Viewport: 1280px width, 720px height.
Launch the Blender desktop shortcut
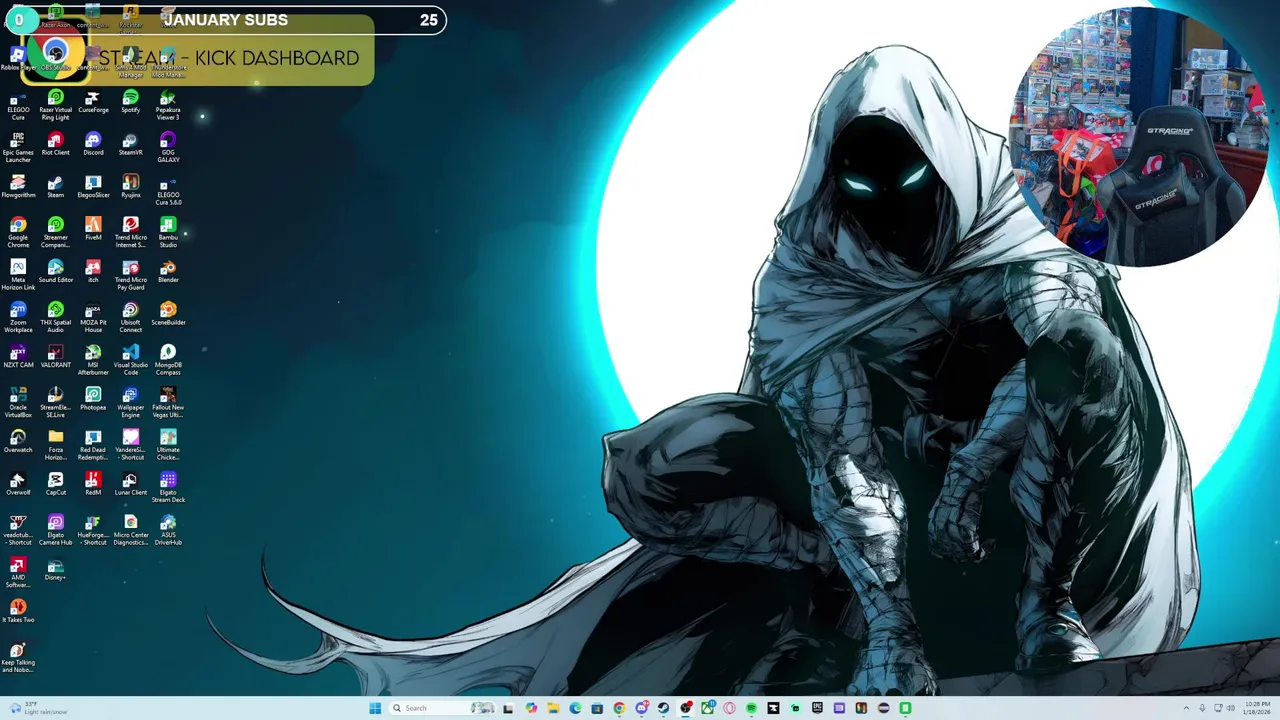[x=168, y=272]
